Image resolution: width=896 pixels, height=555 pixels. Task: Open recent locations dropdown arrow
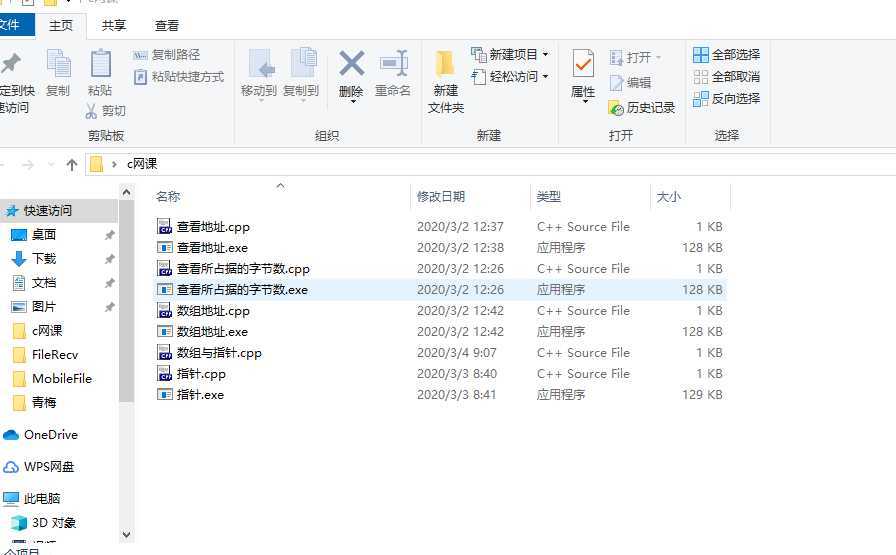51,165
